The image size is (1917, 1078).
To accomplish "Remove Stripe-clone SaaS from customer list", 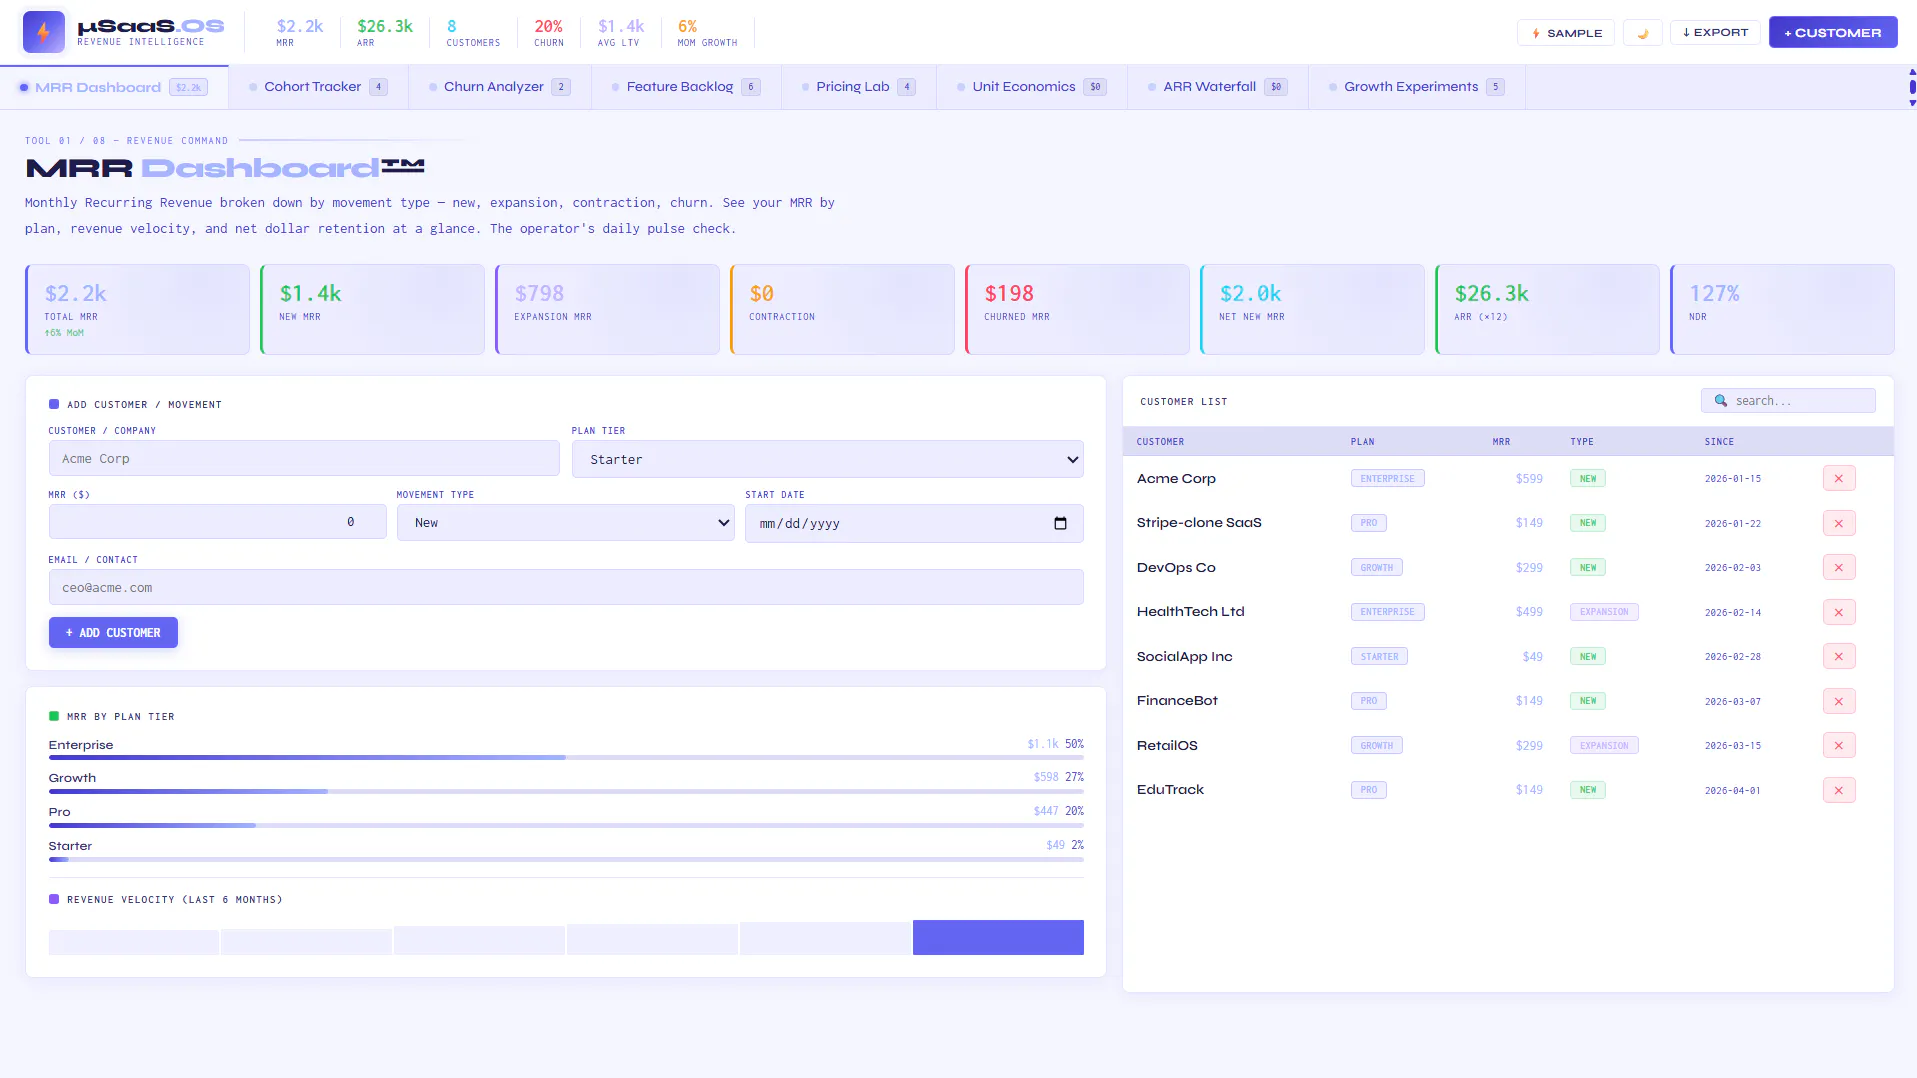I will coord(1838,523).
